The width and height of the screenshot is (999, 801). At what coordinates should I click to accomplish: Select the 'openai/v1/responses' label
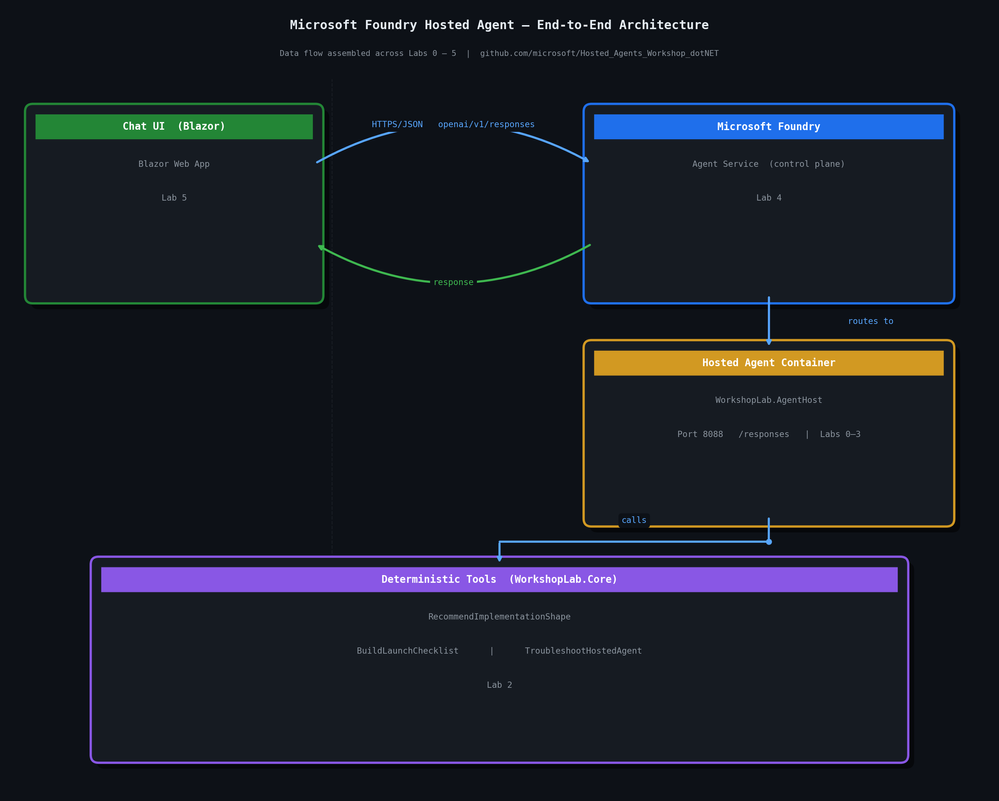tap(486, 124)
